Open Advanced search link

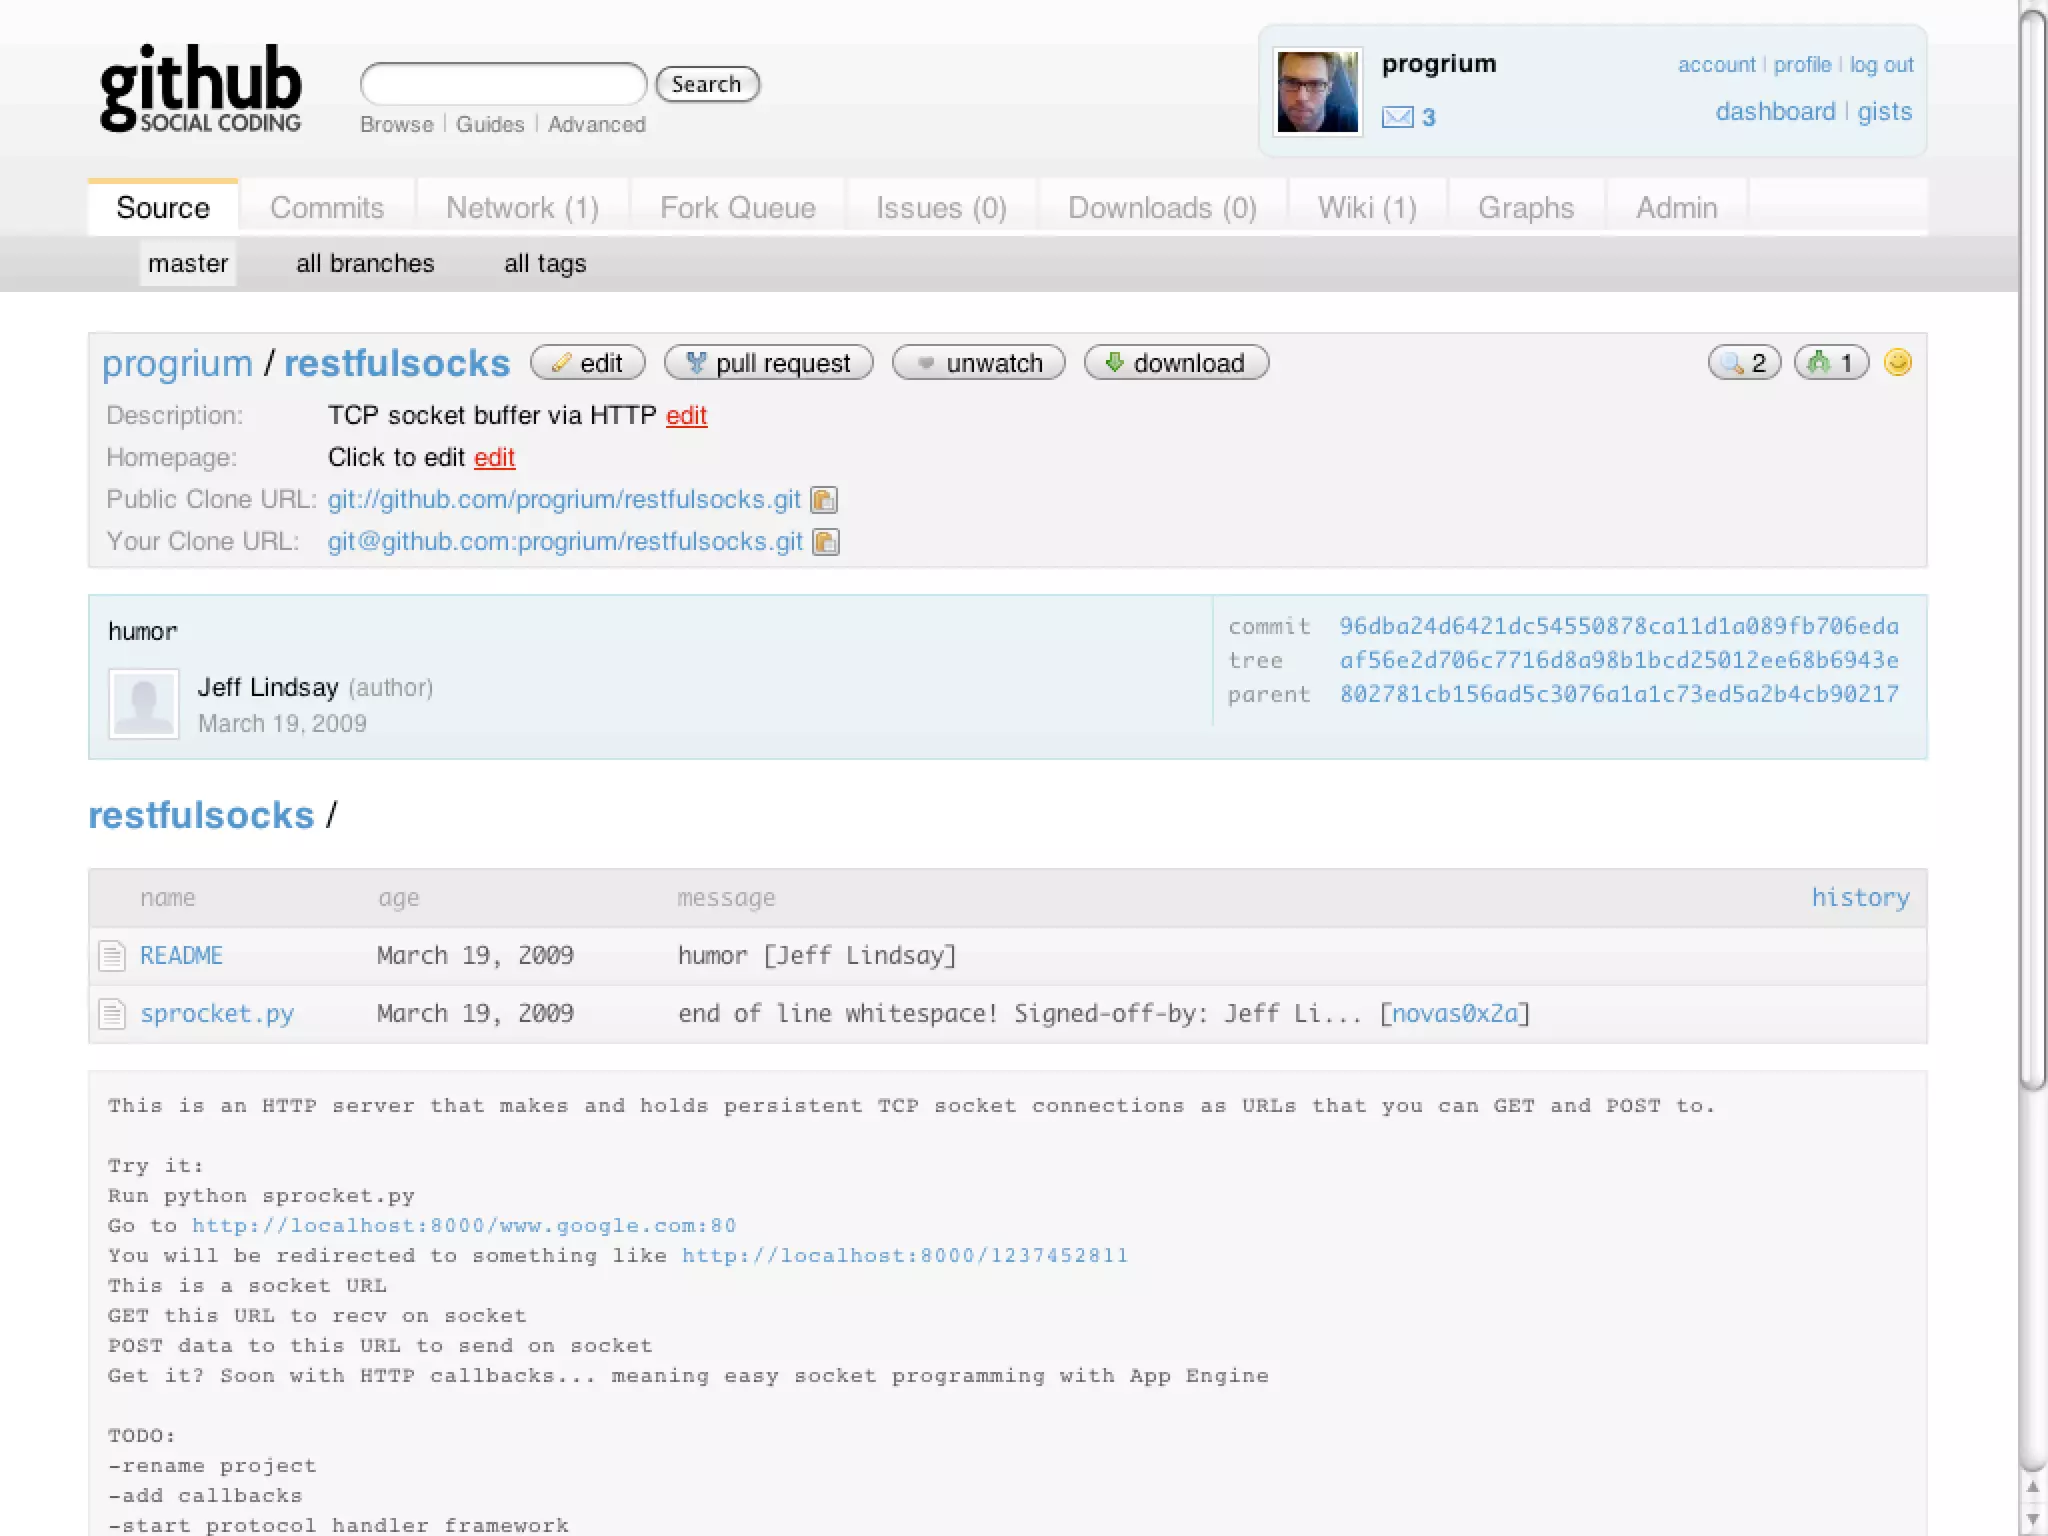point(597,124)
